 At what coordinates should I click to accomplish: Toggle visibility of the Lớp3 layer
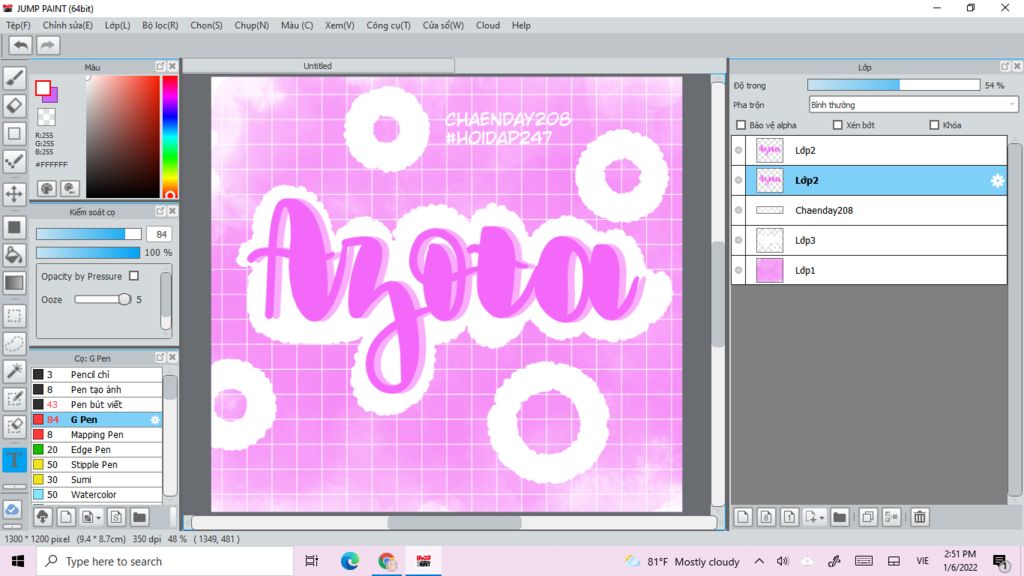pyautogui.click(x=739, y=240)
